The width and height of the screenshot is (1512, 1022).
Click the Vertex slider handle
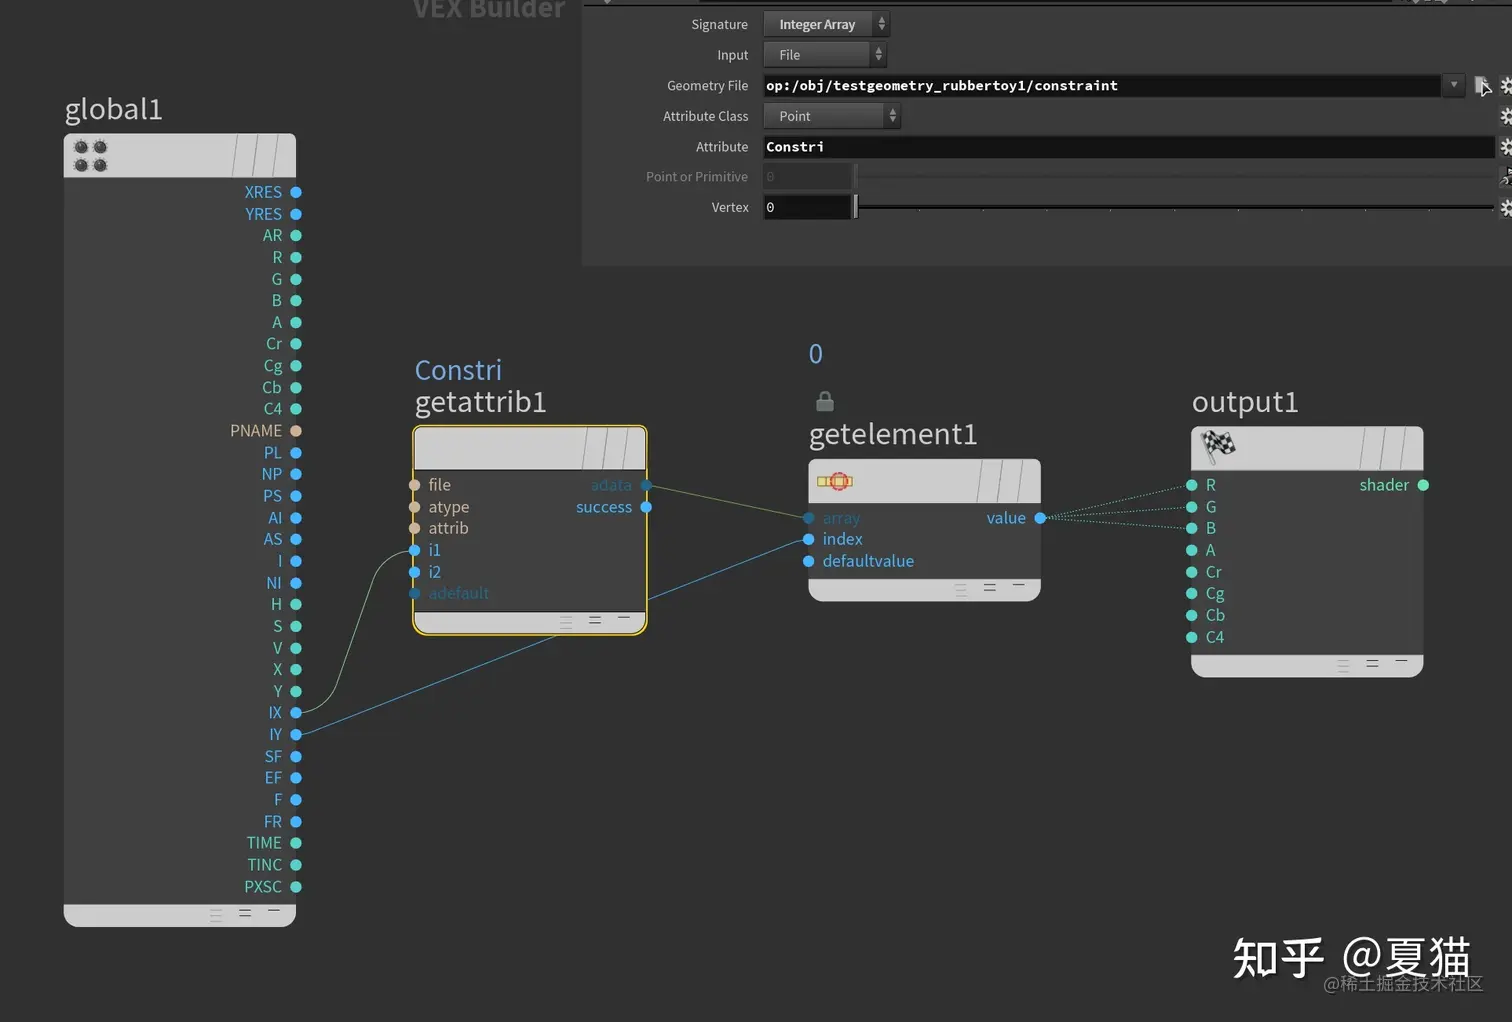click(856, 207)
